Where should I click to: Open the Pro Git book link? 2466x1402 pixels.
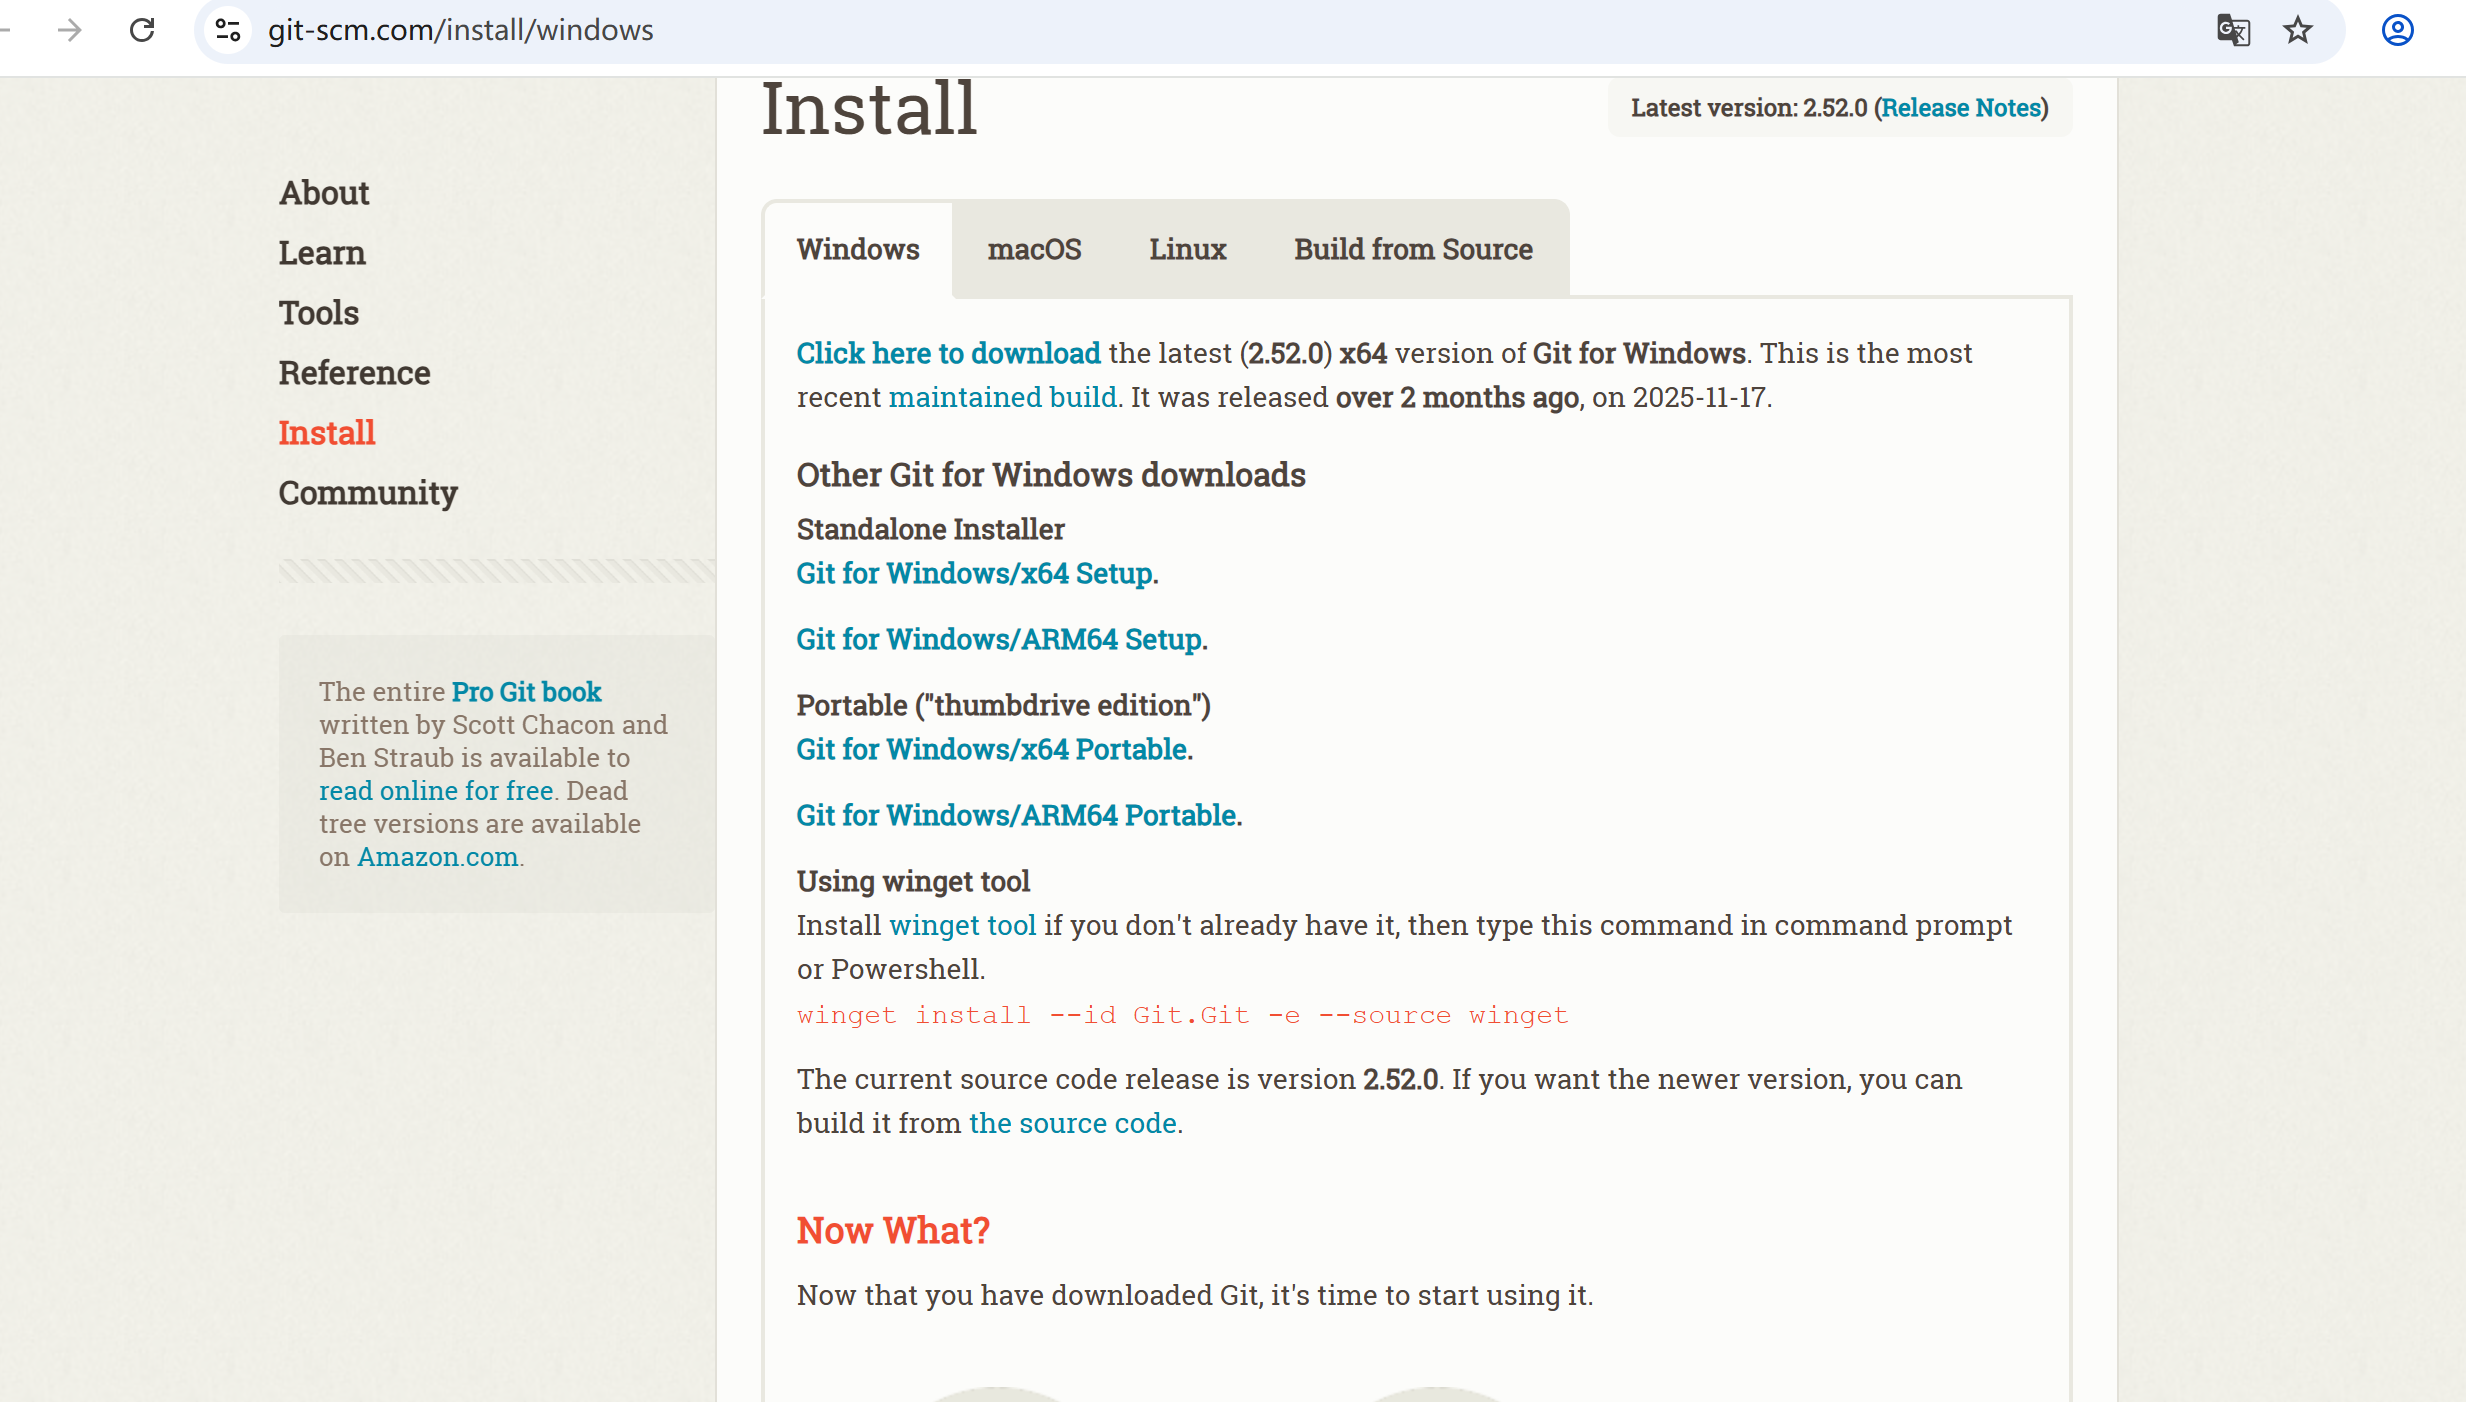pyautogui.click(x=526, y=692)
